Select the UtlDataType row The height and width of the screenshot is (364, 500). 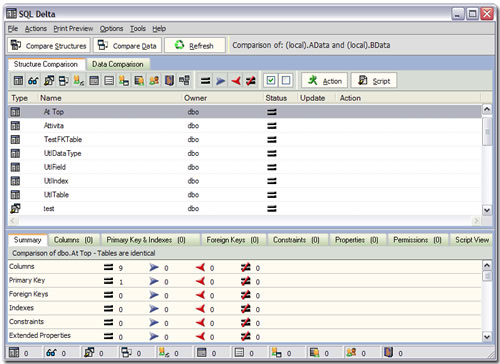(245, 153)
